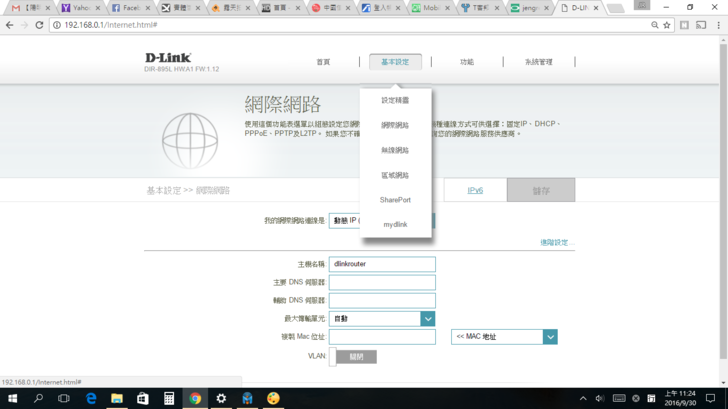Open File Explorer from the taskbar
Screen dimensions: 728x409
117,398
